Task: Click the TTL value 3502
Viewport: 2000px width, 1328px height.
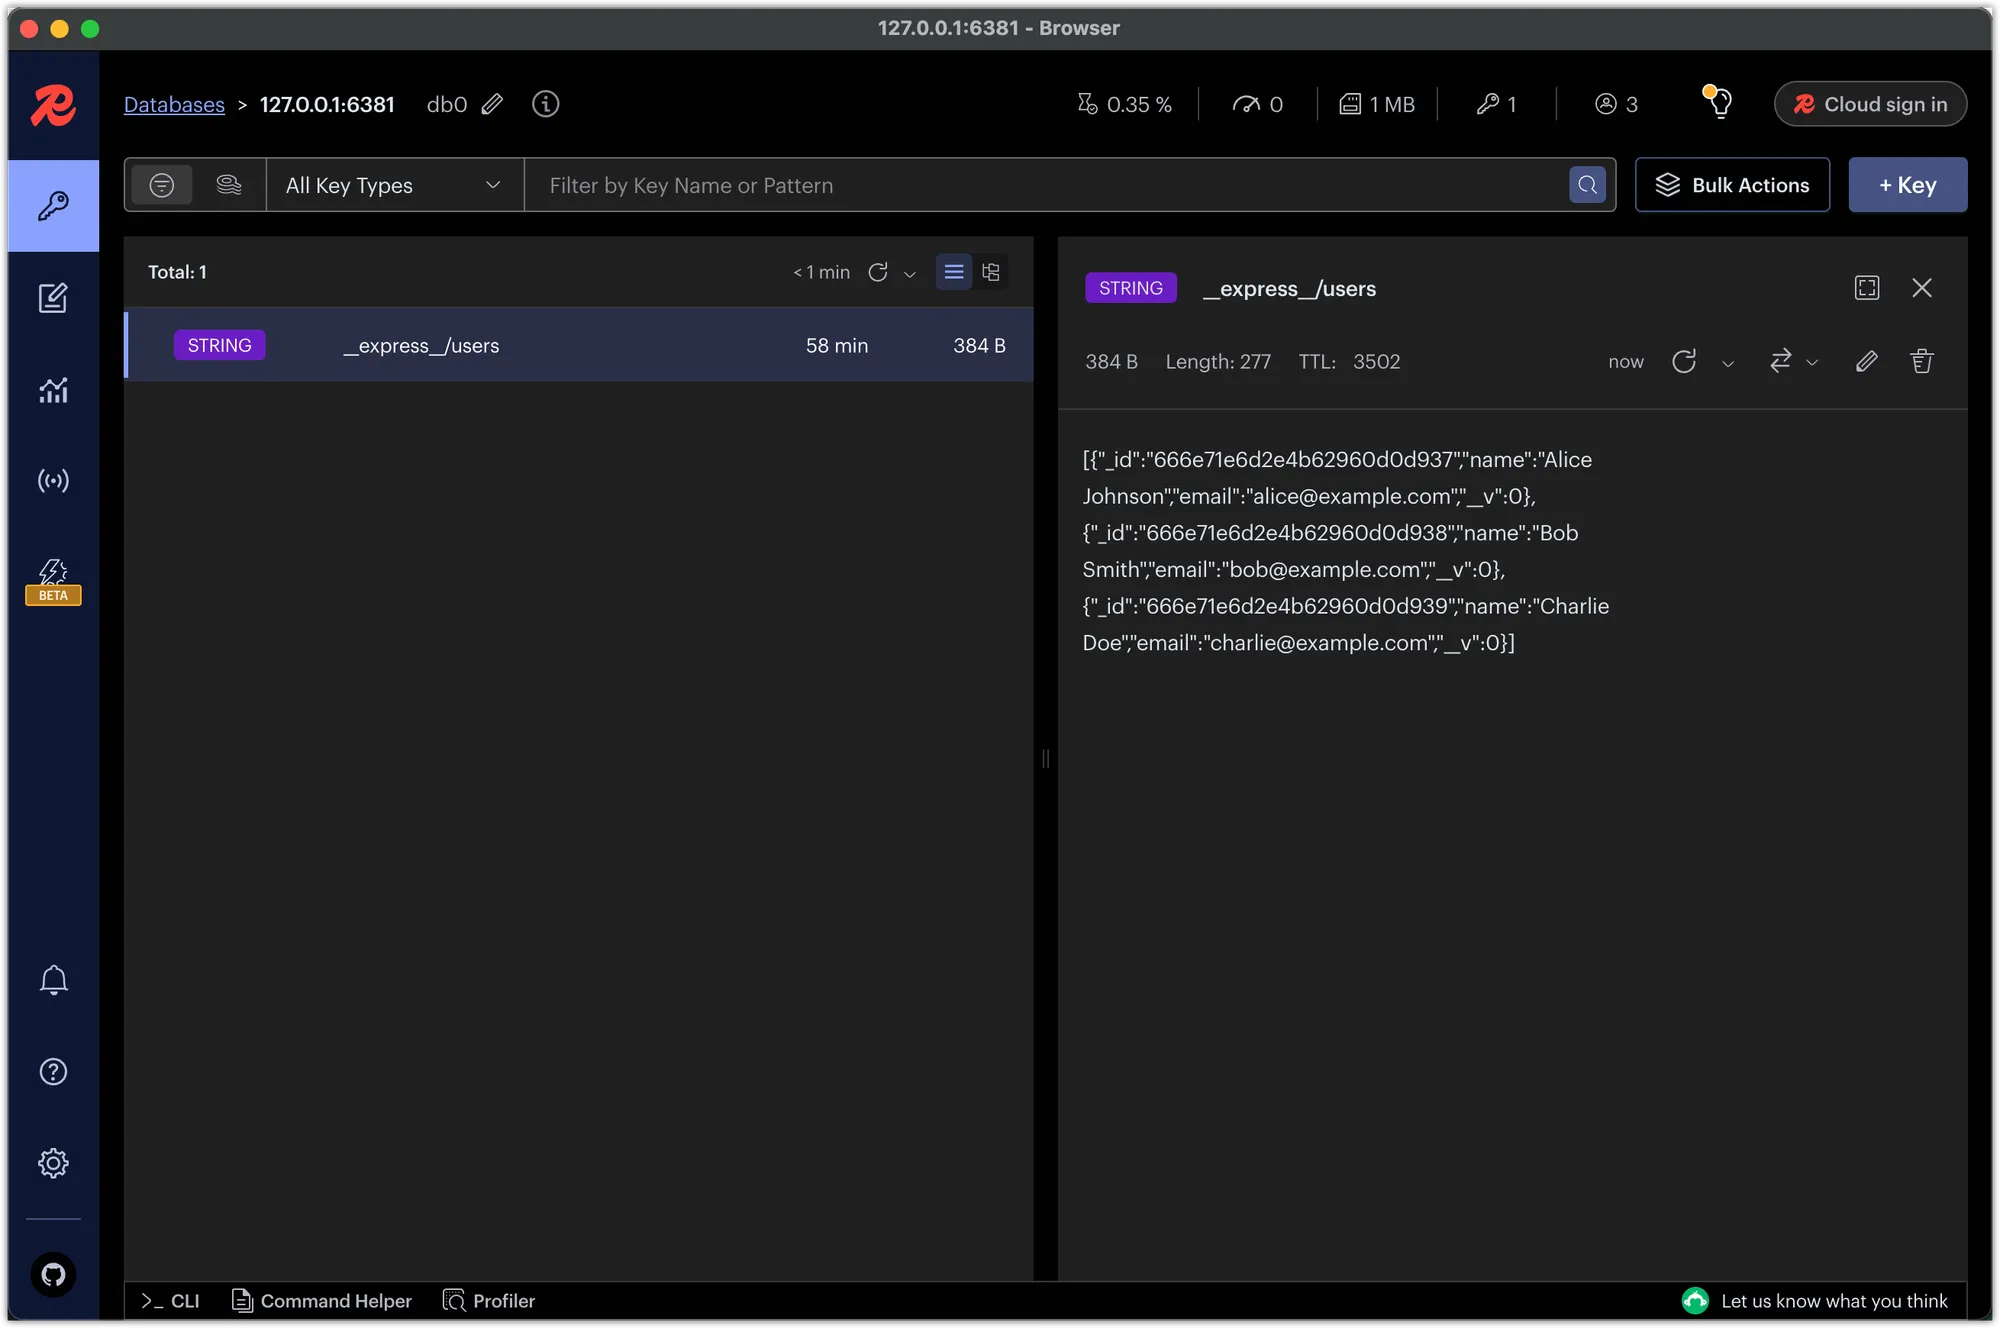Action: 1376,362
